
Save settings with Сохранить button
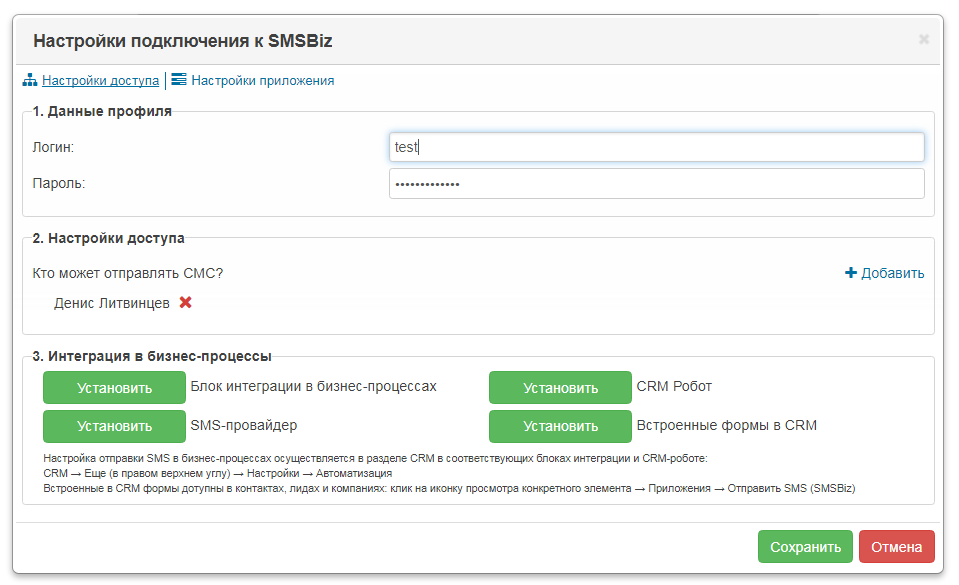[x=805, y=546]
